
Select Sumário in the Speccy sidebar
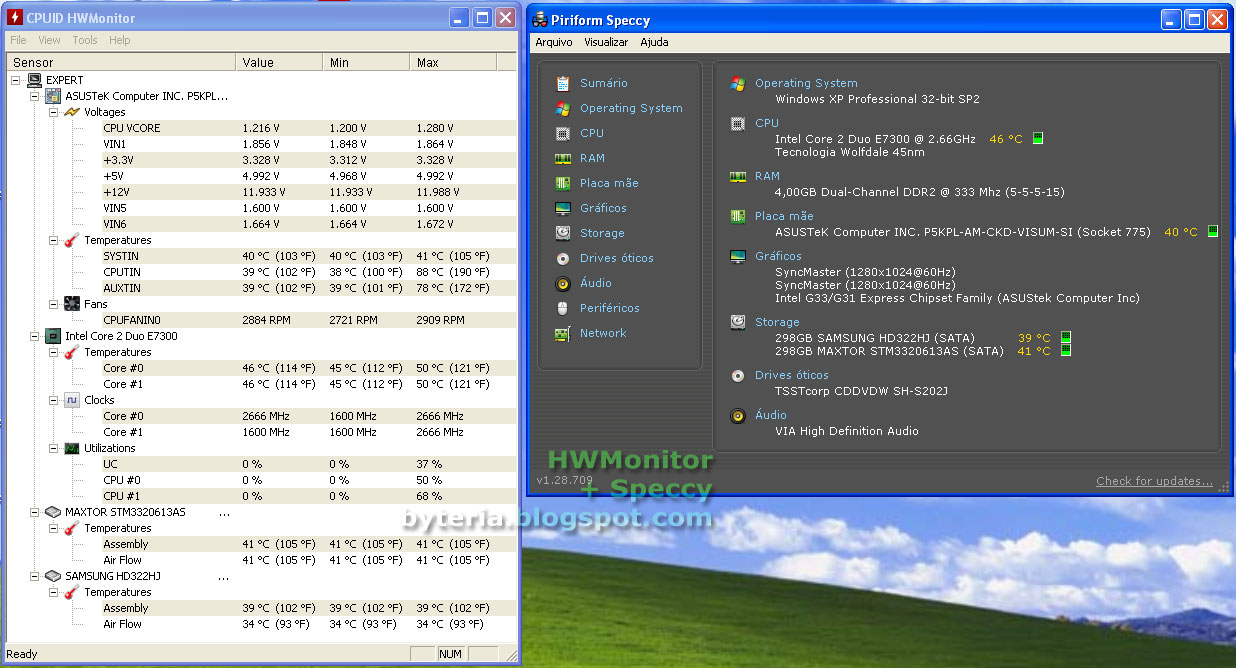pos(601,83)
